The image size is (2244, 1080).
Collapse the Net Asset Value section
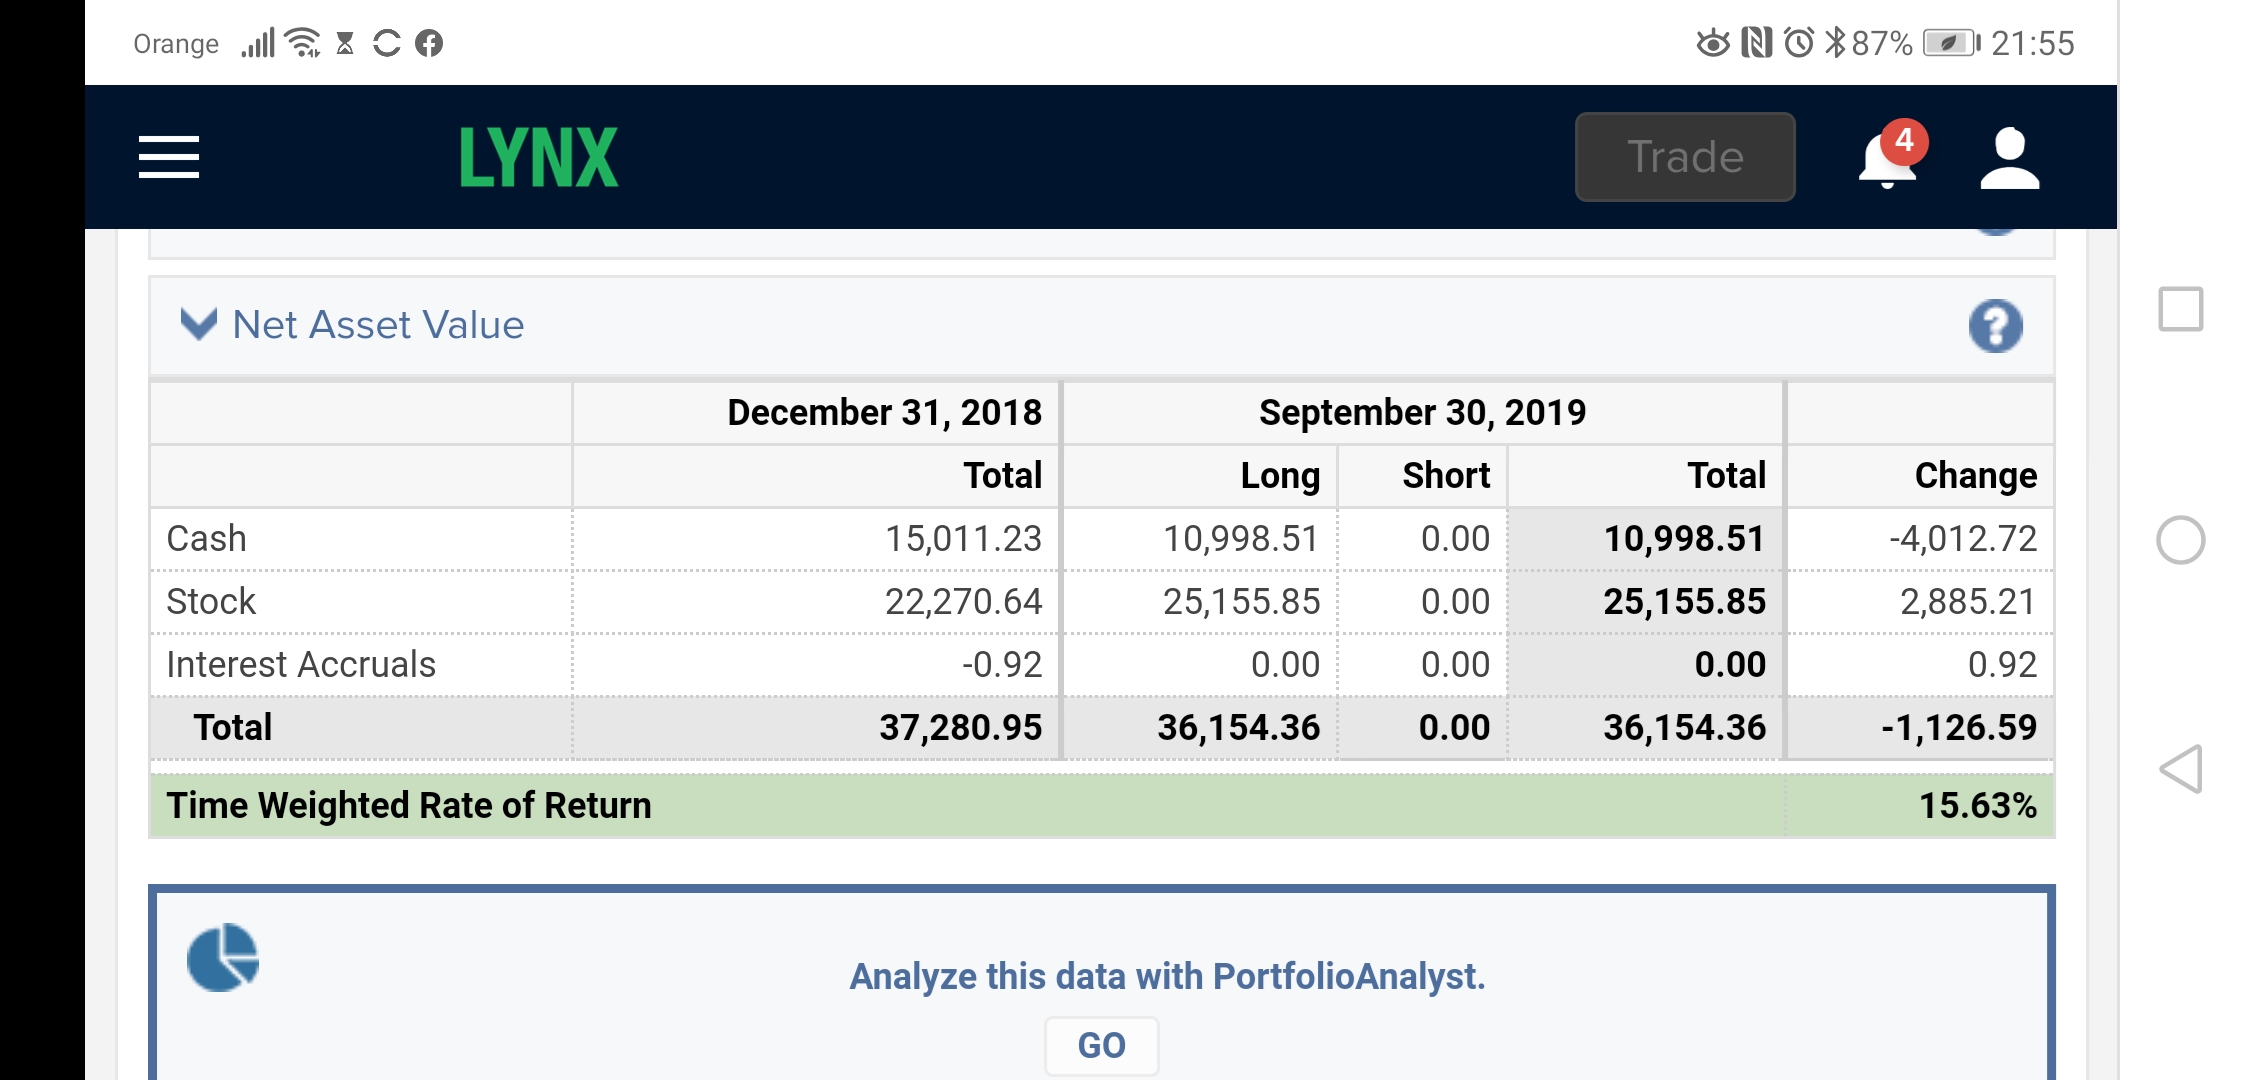point(198,324)
